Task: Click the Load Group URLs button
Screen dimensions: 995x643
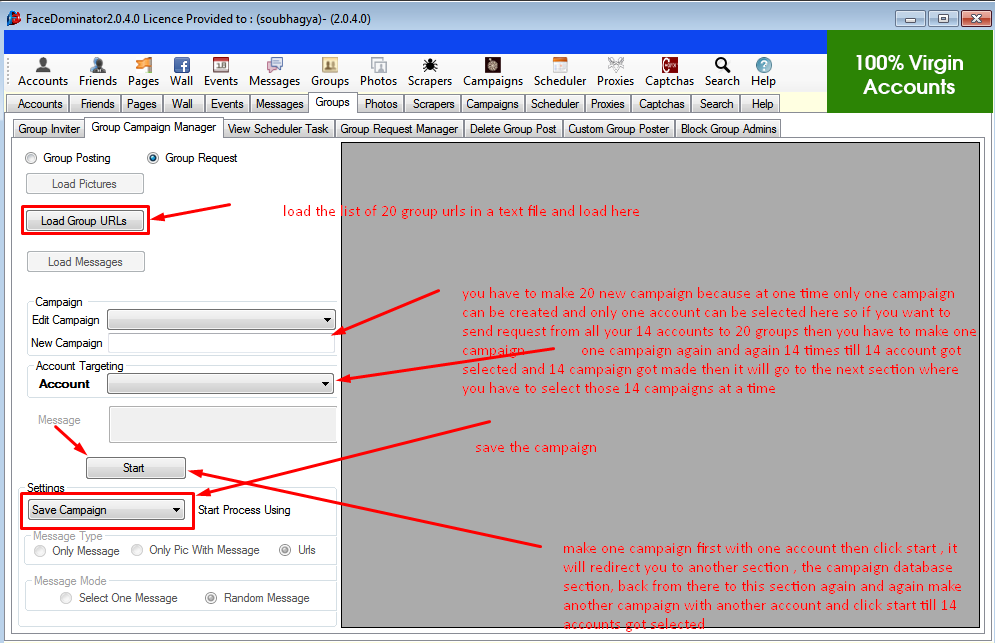Action: [84, 221]
